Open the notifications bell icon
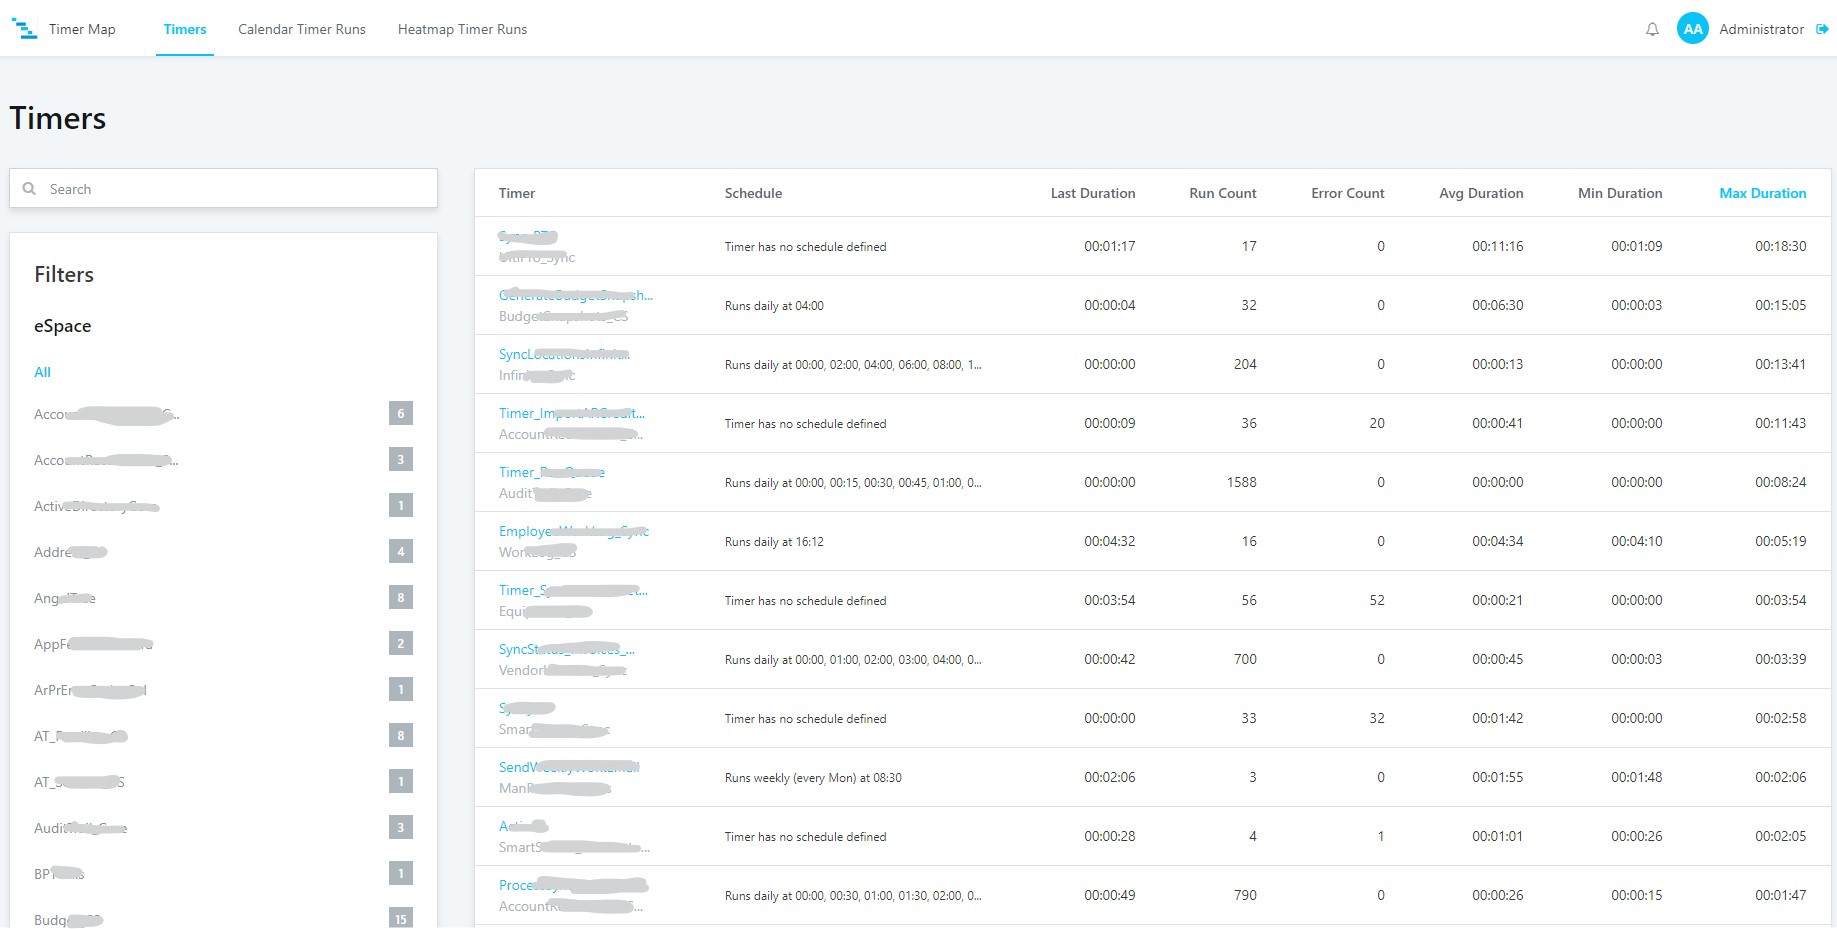The image size is (1837, 929). 1652,30
